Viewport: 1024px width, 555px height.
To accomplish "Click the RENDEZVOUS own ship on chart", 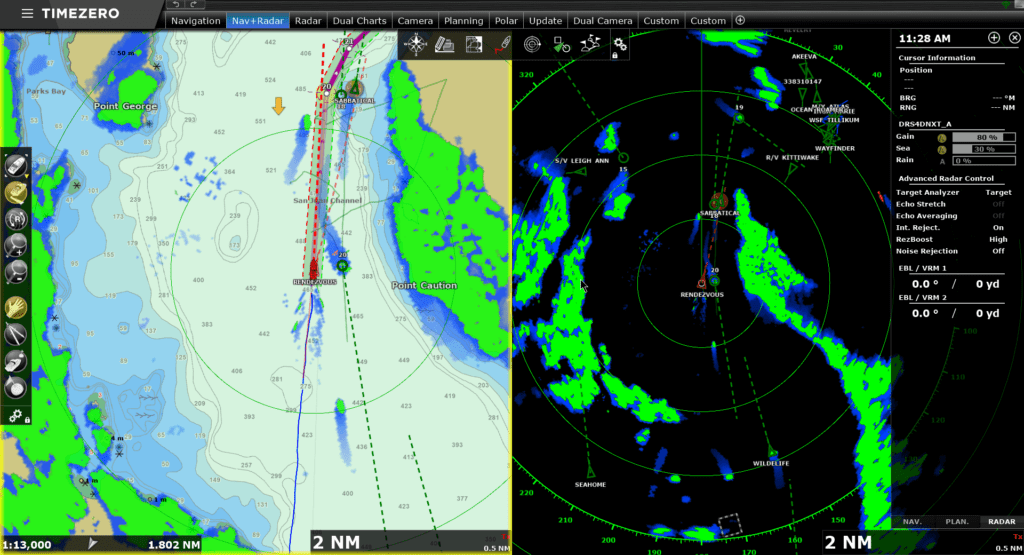I will [x=314, y=268].
